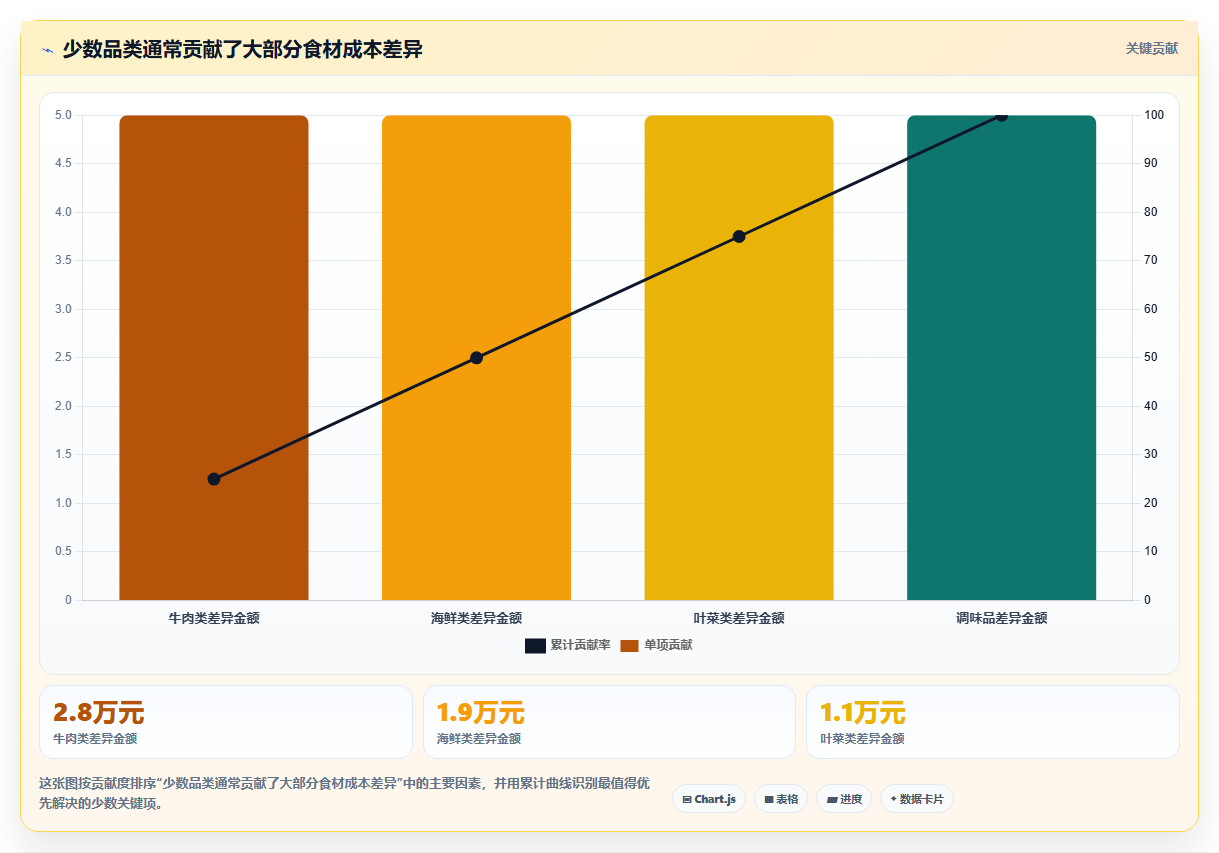Click the 数据卡片 chip icon

893,799
